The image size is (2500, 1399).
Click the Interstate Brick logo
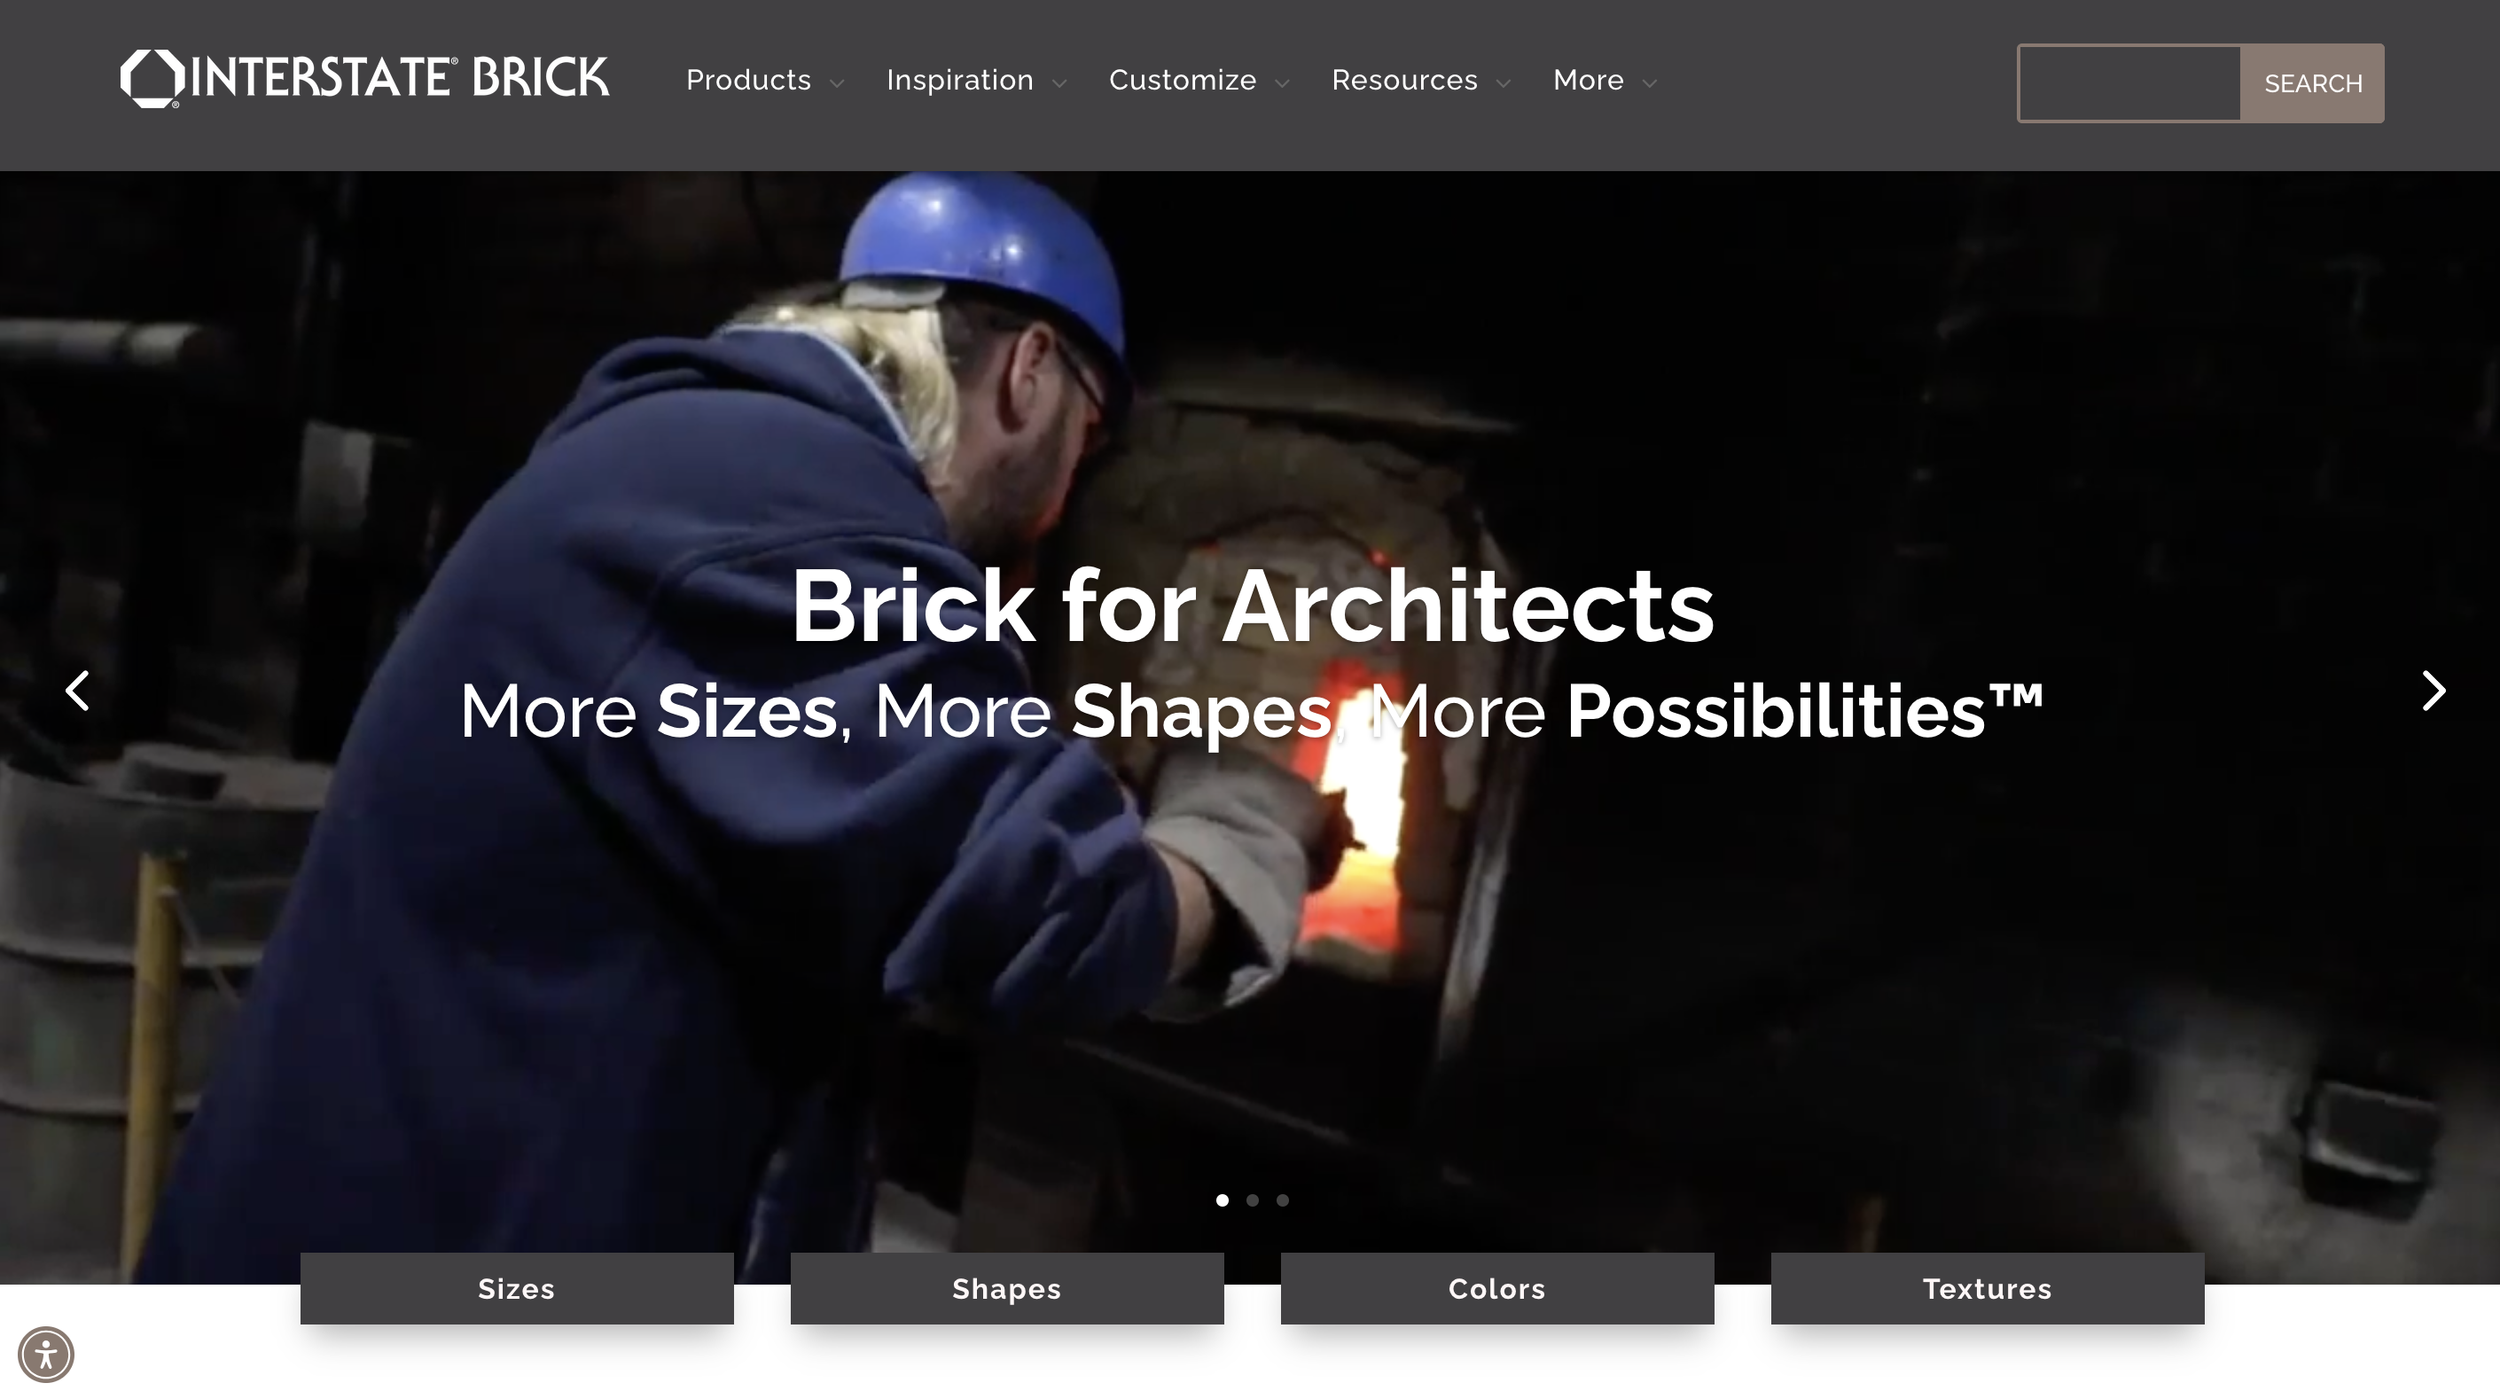(365, 78)
